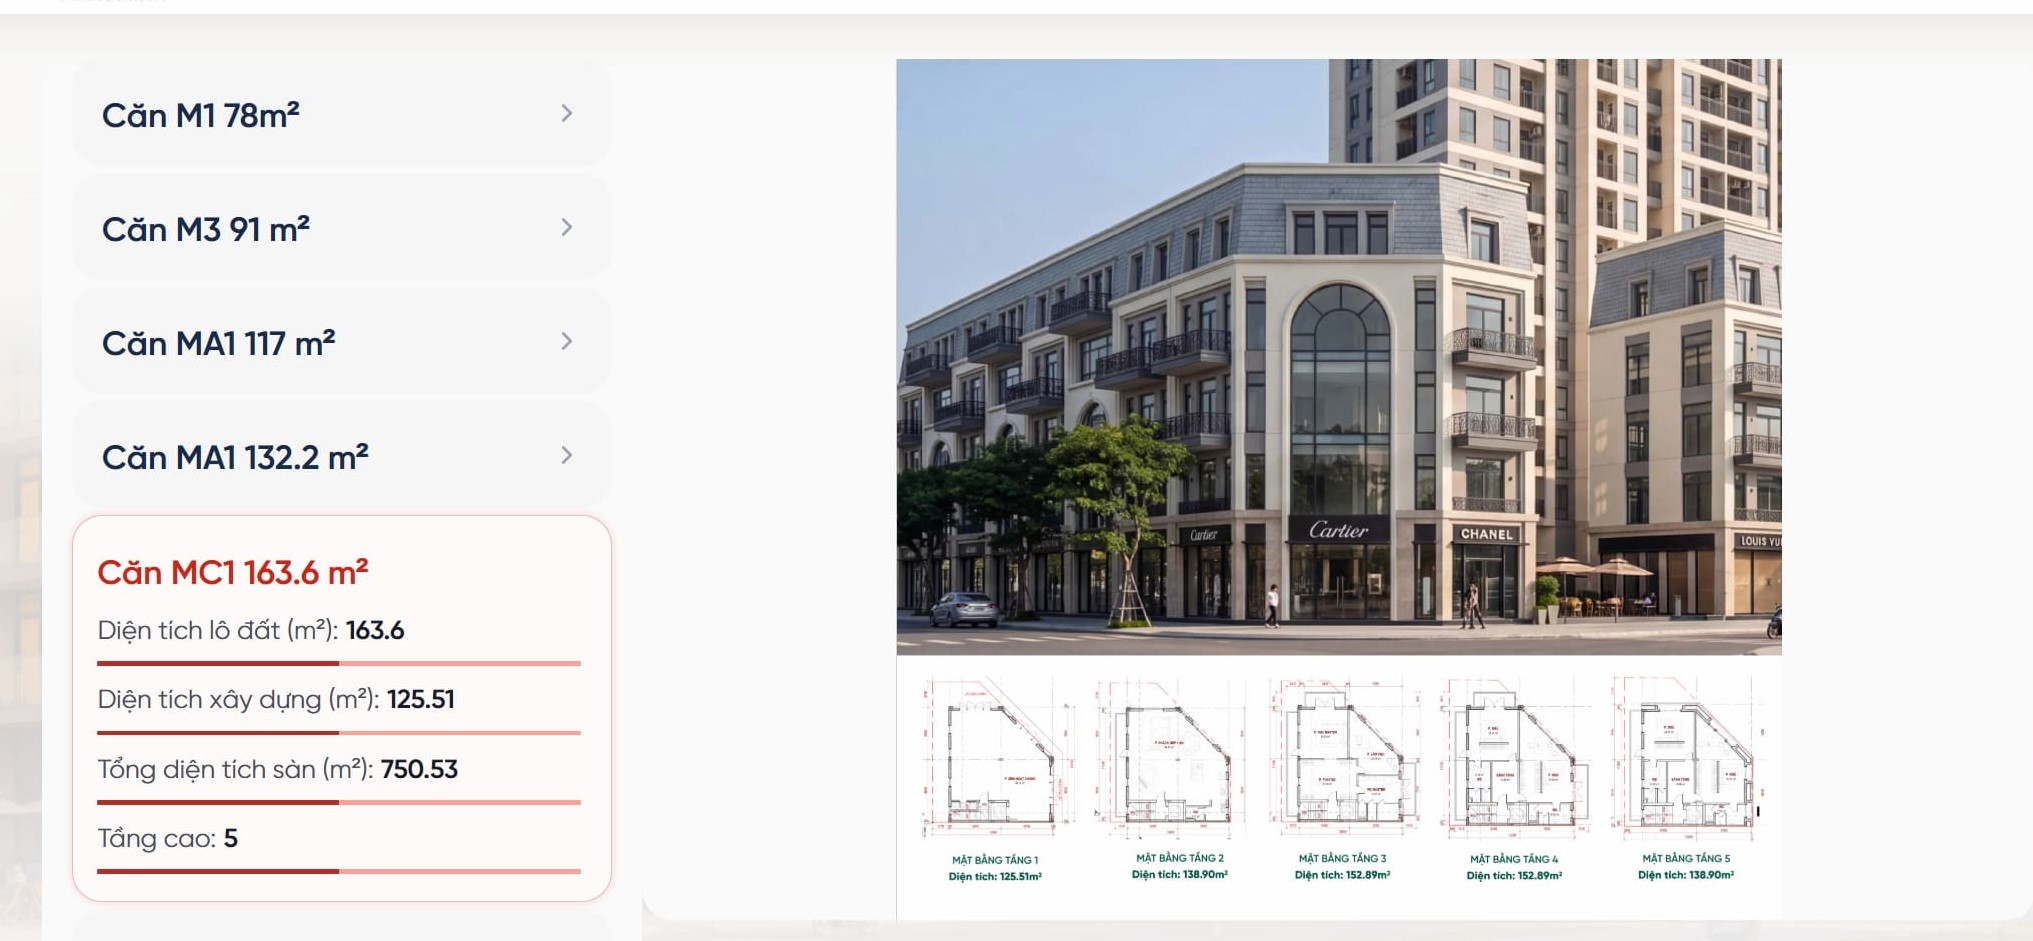2033x941 pixels.
Task: Click the tầng 1 area label 125.51m²
Action: (x=995, y=877)
